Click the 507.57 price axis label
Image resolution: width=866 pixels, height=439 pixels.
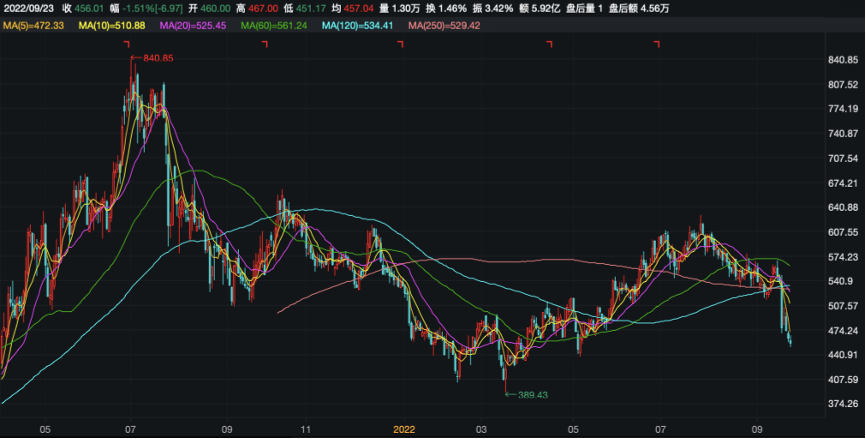[843, 305]
